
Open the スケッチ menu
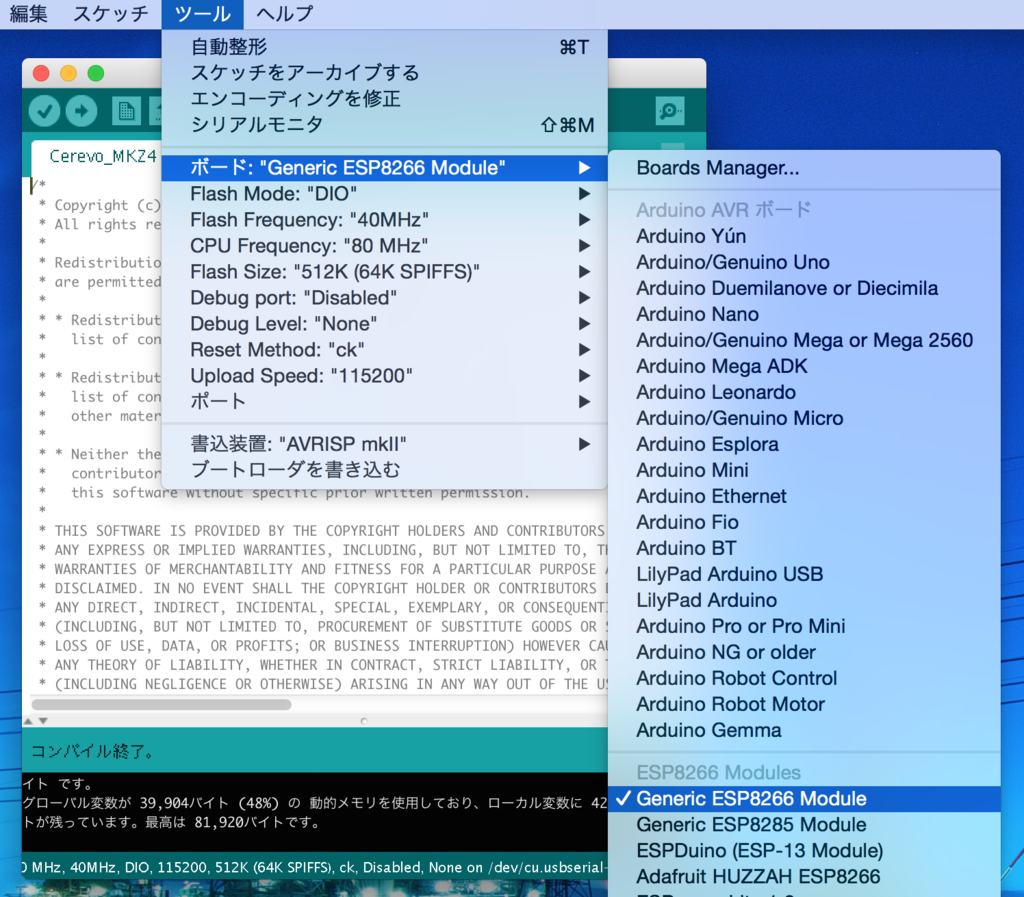(110, 14)
